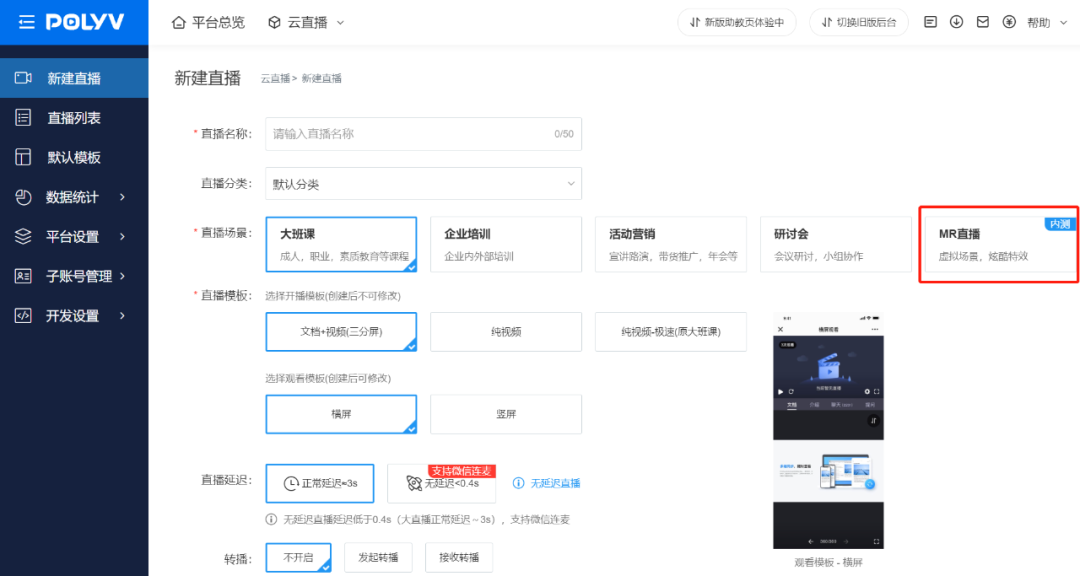Expand 数据统计 in the sidebar
The width and height of the screenshot is (1080, 576).
(x=73, y=197)
